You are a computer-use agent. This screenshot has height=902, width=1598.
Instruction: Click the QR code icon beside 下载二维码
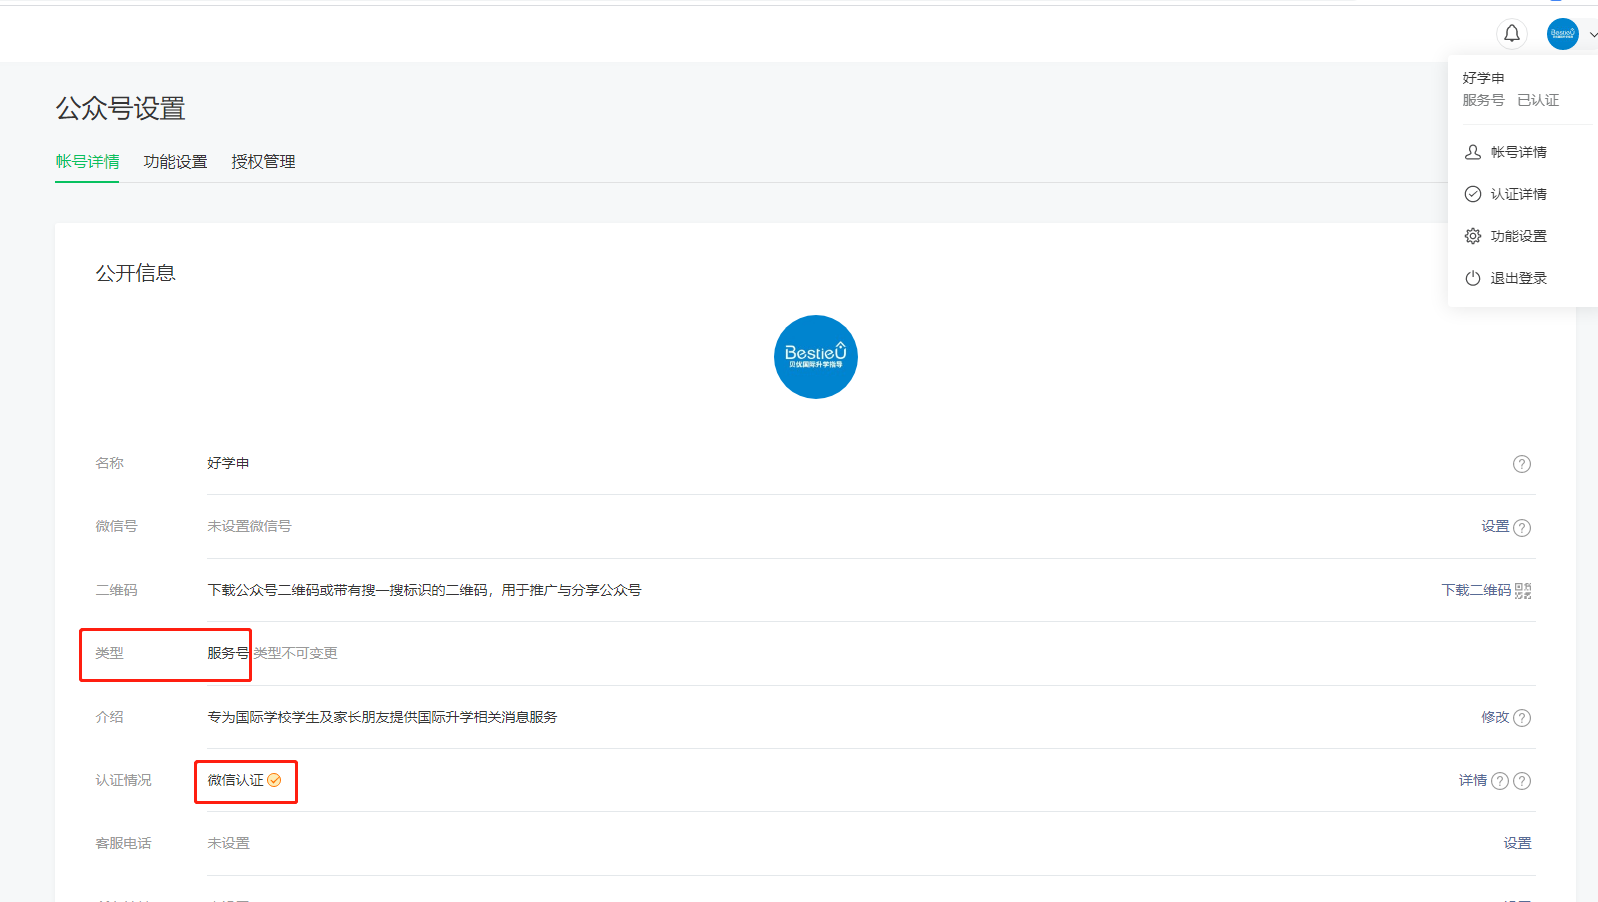pyautogui.click(x=1523, y=591)
